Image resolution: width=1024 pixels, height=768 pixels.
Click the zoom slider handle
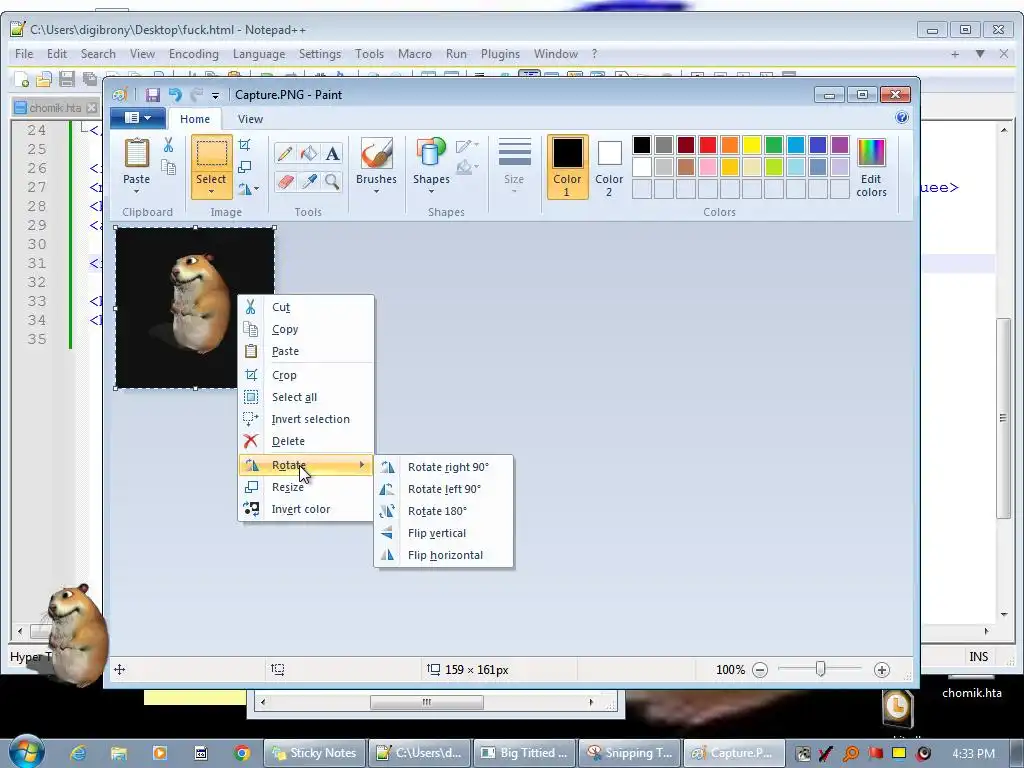(x=820, y=669)
